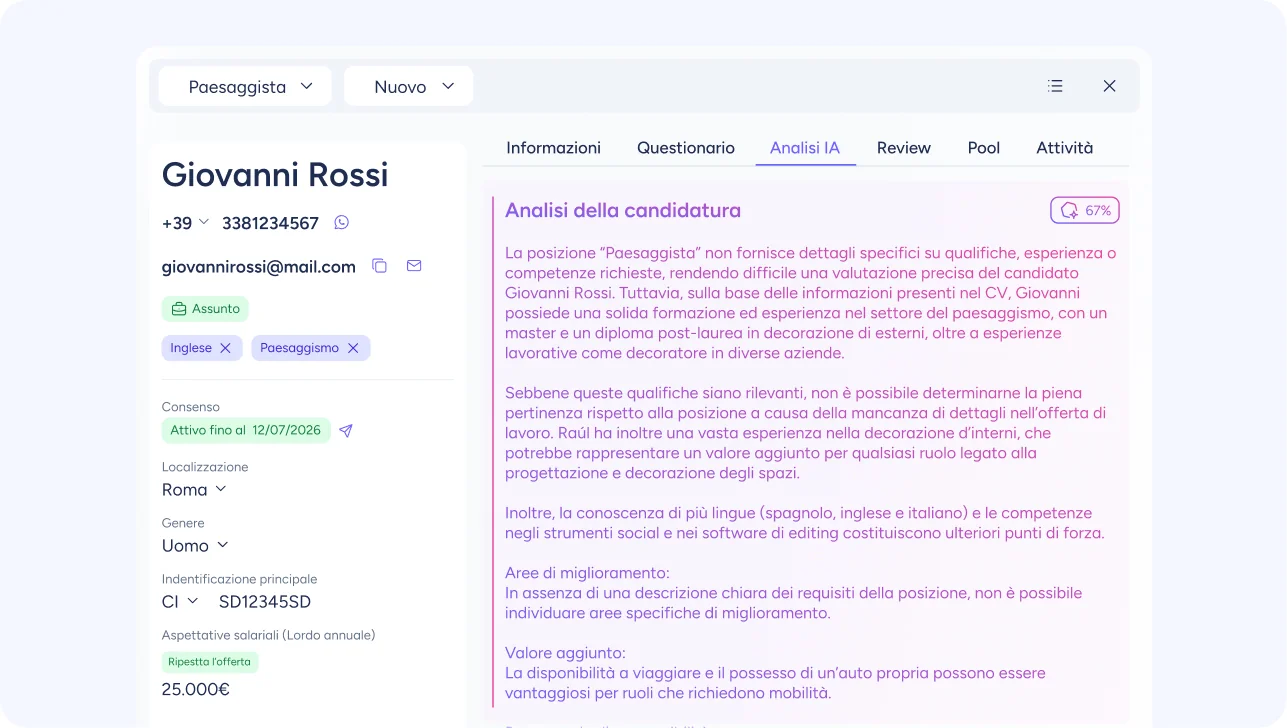
Task: Click the 25.000€ salary value
Action: [196, 689]
